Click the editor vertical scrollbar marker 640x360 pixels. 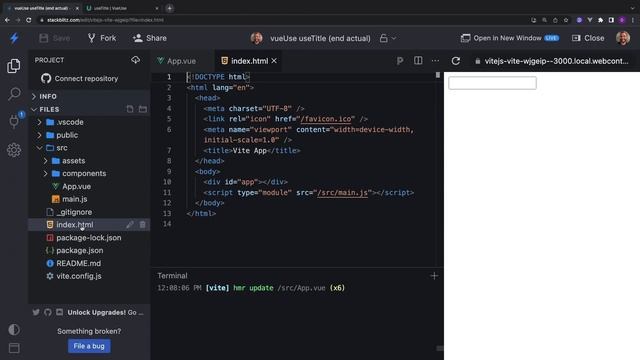coord(438,75)
